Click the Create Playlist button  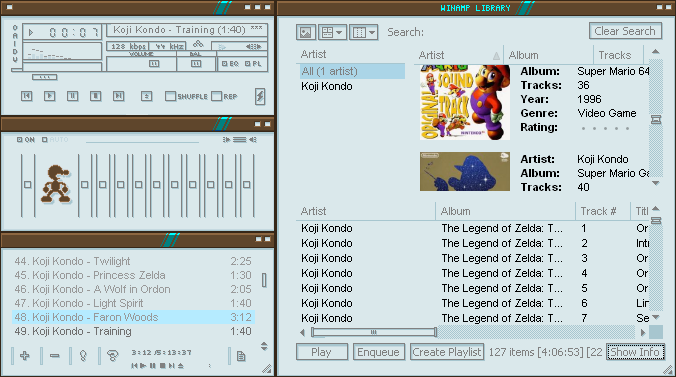pyautogui.click(x=447, y=352)
